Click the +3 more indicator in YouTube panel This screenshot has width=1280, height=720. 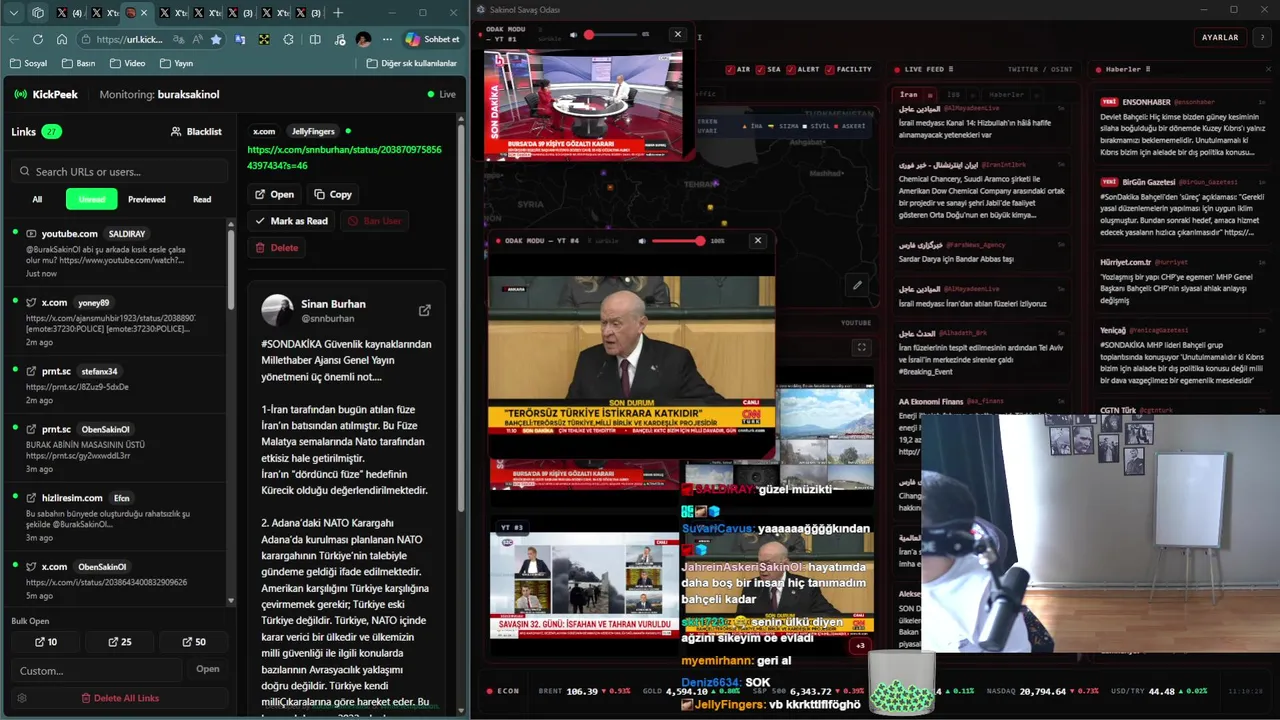pyautogui.click(x=861, y=645)
